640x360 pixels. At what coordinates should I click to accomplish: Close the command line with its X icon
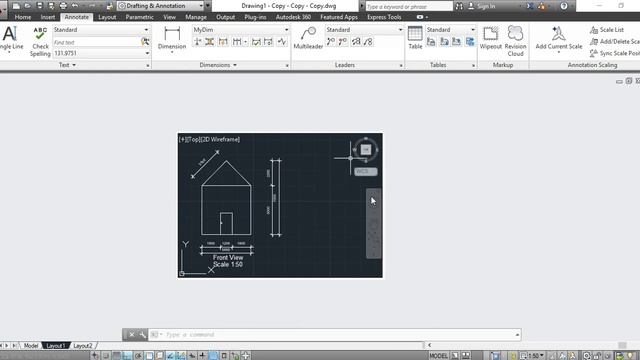pos(132,335)
